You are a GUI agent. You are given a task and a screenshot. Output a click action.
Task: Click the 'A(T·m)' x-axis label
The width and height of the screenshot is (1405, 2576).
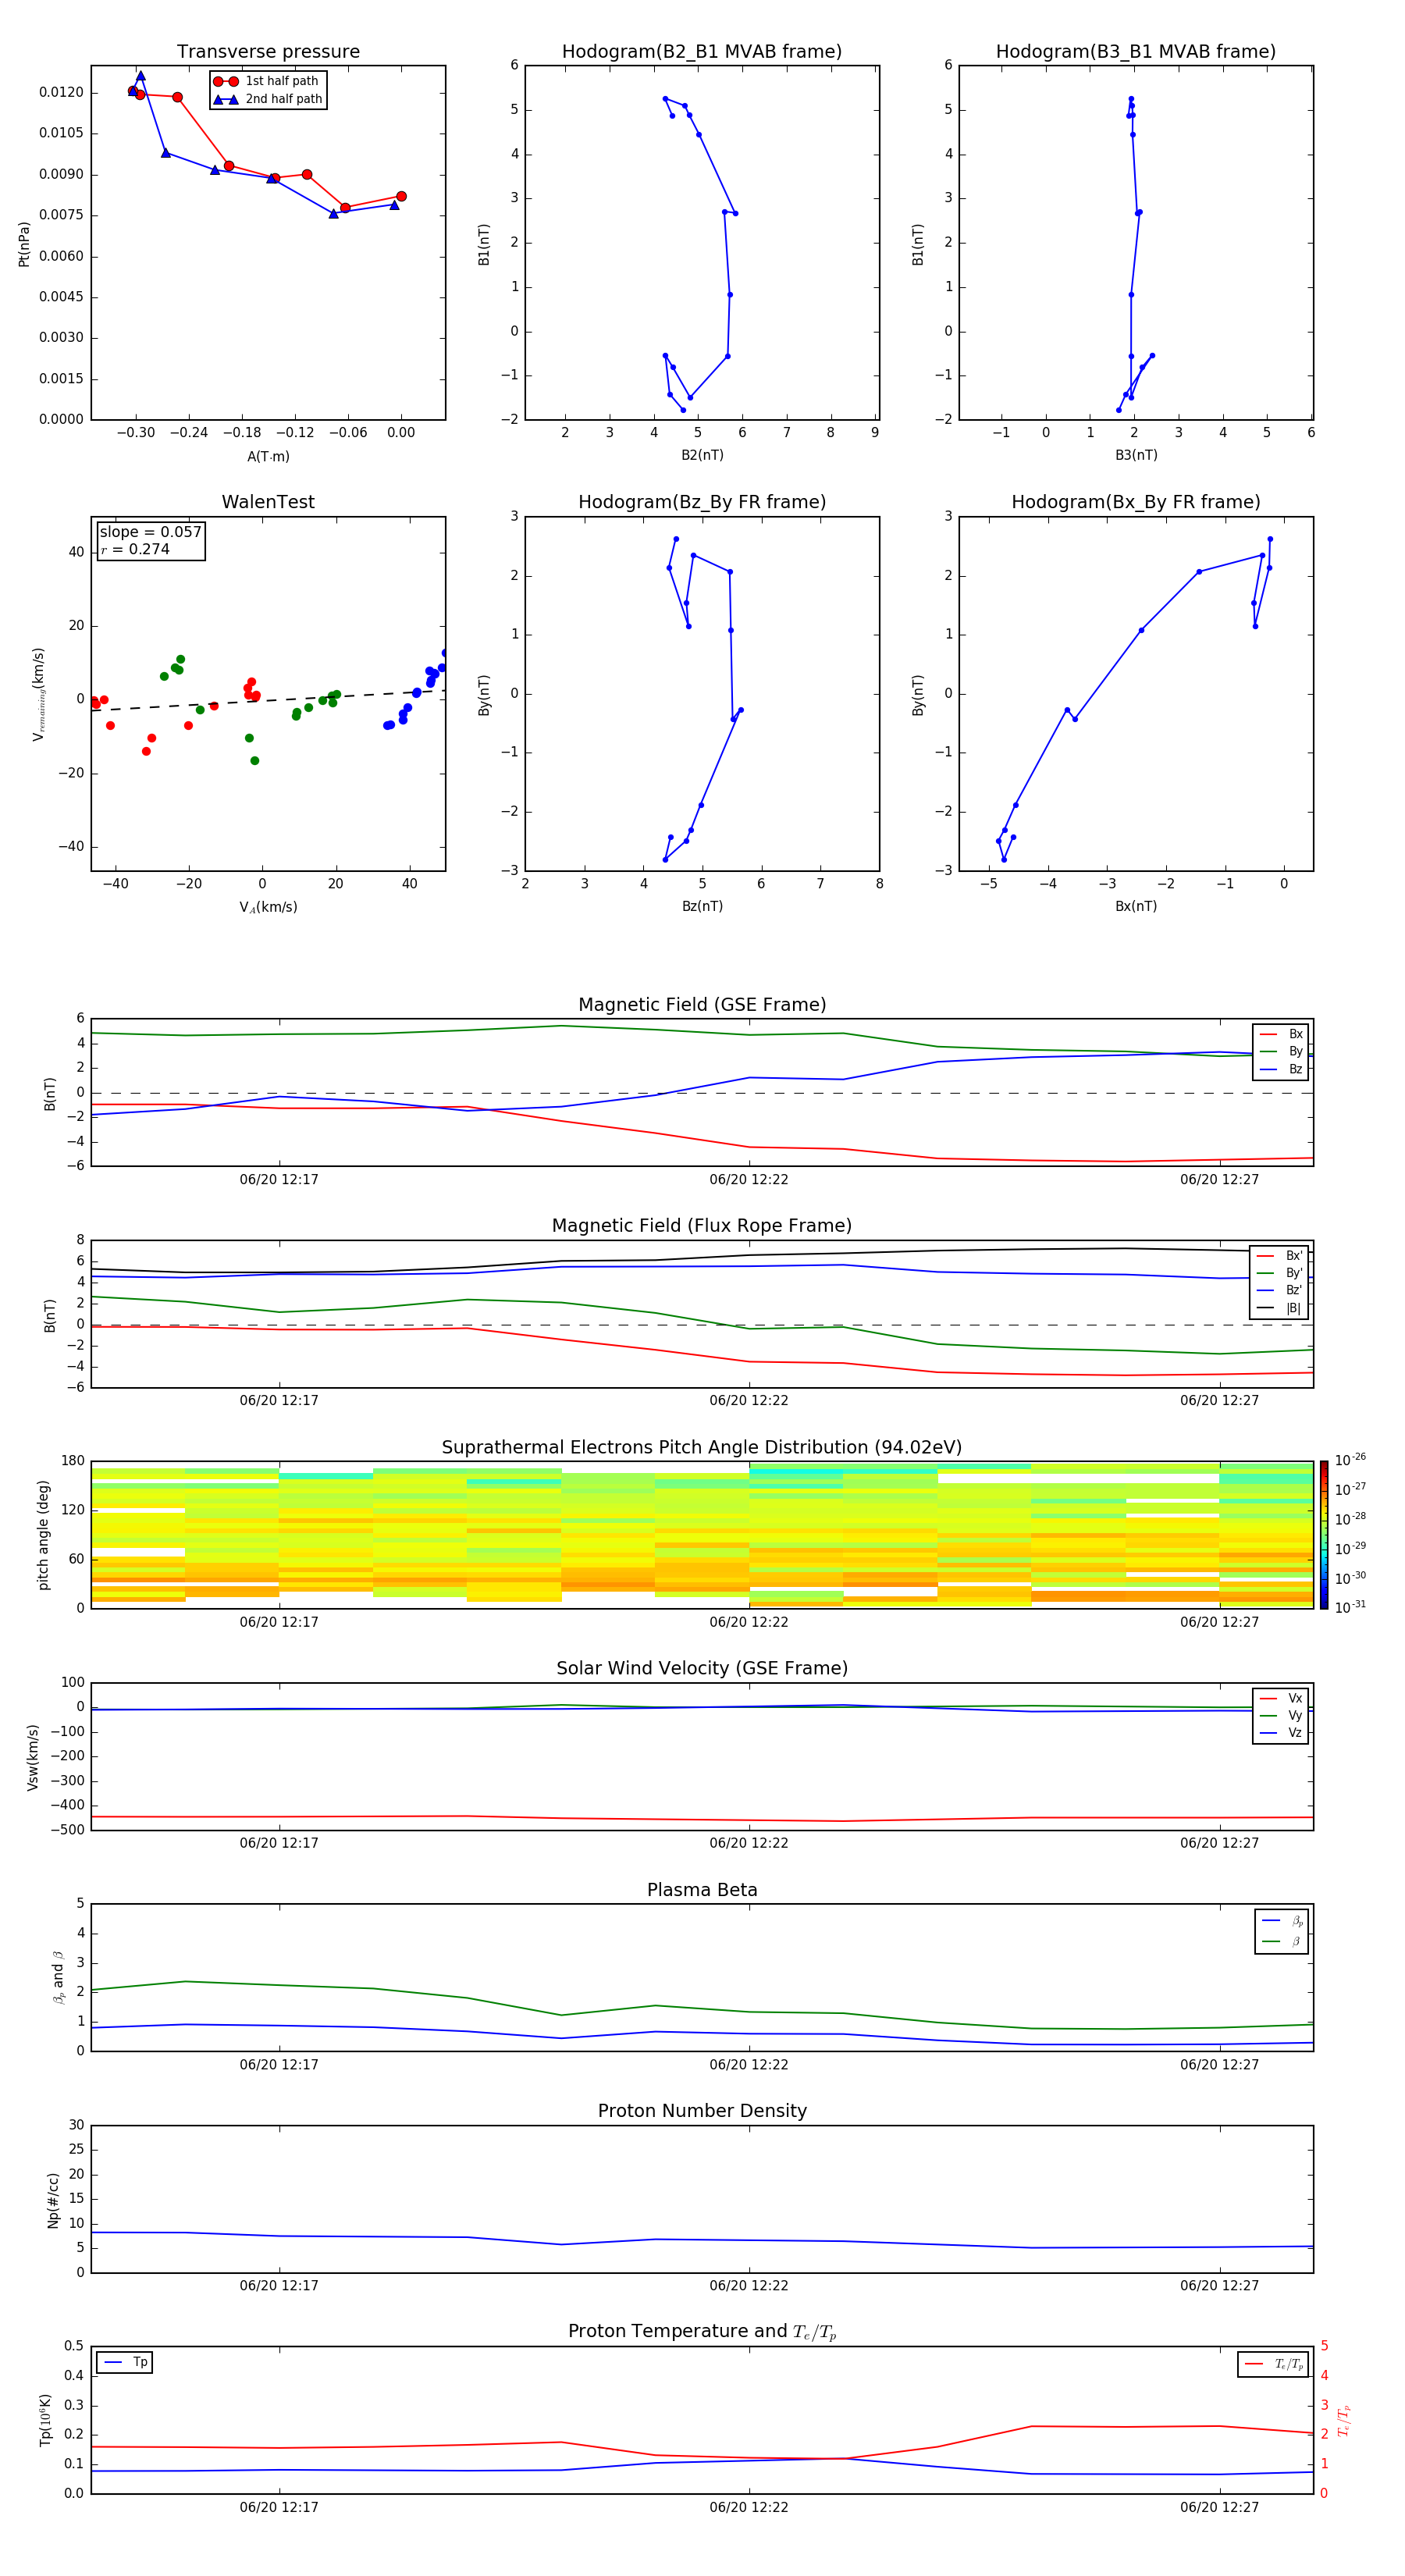[x=268, y=456]
